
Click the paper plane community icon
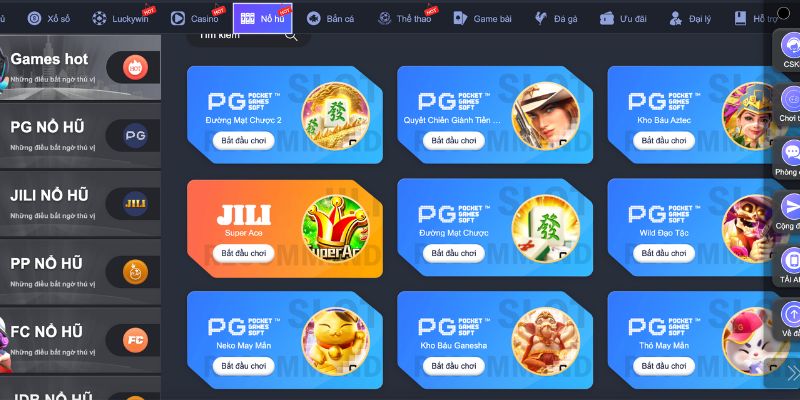tap(790, 207)
